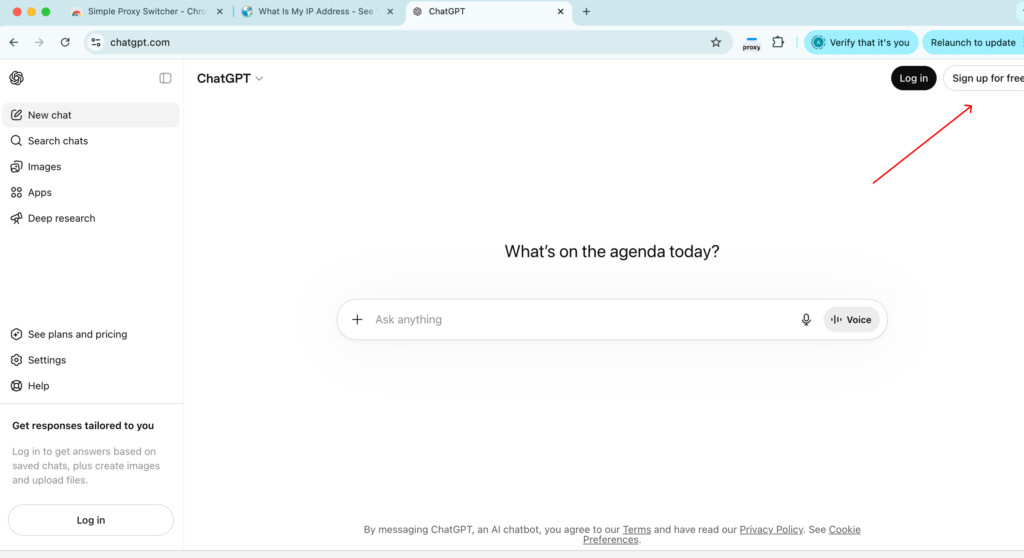Click the site information icon in address bar
This screenshot has width=1024, height=558.
96,42
